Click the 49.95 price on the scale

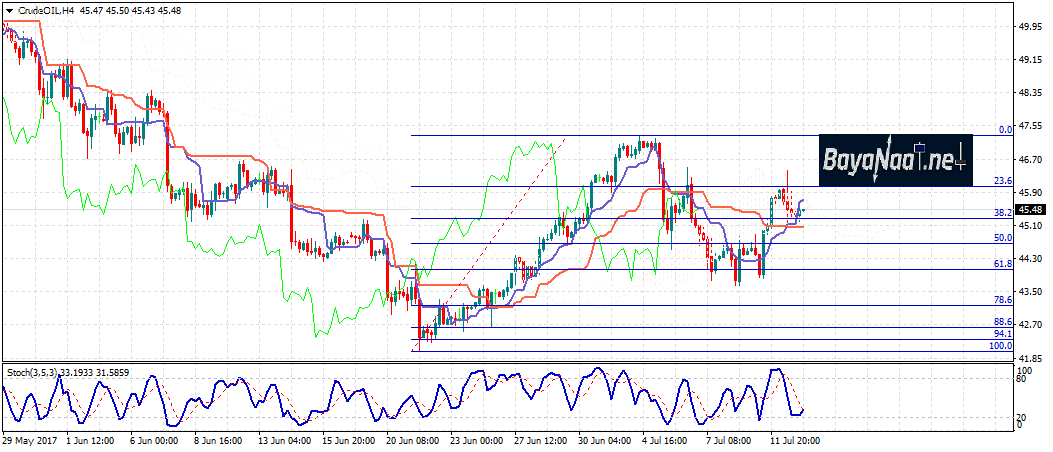click(1032, 27)
